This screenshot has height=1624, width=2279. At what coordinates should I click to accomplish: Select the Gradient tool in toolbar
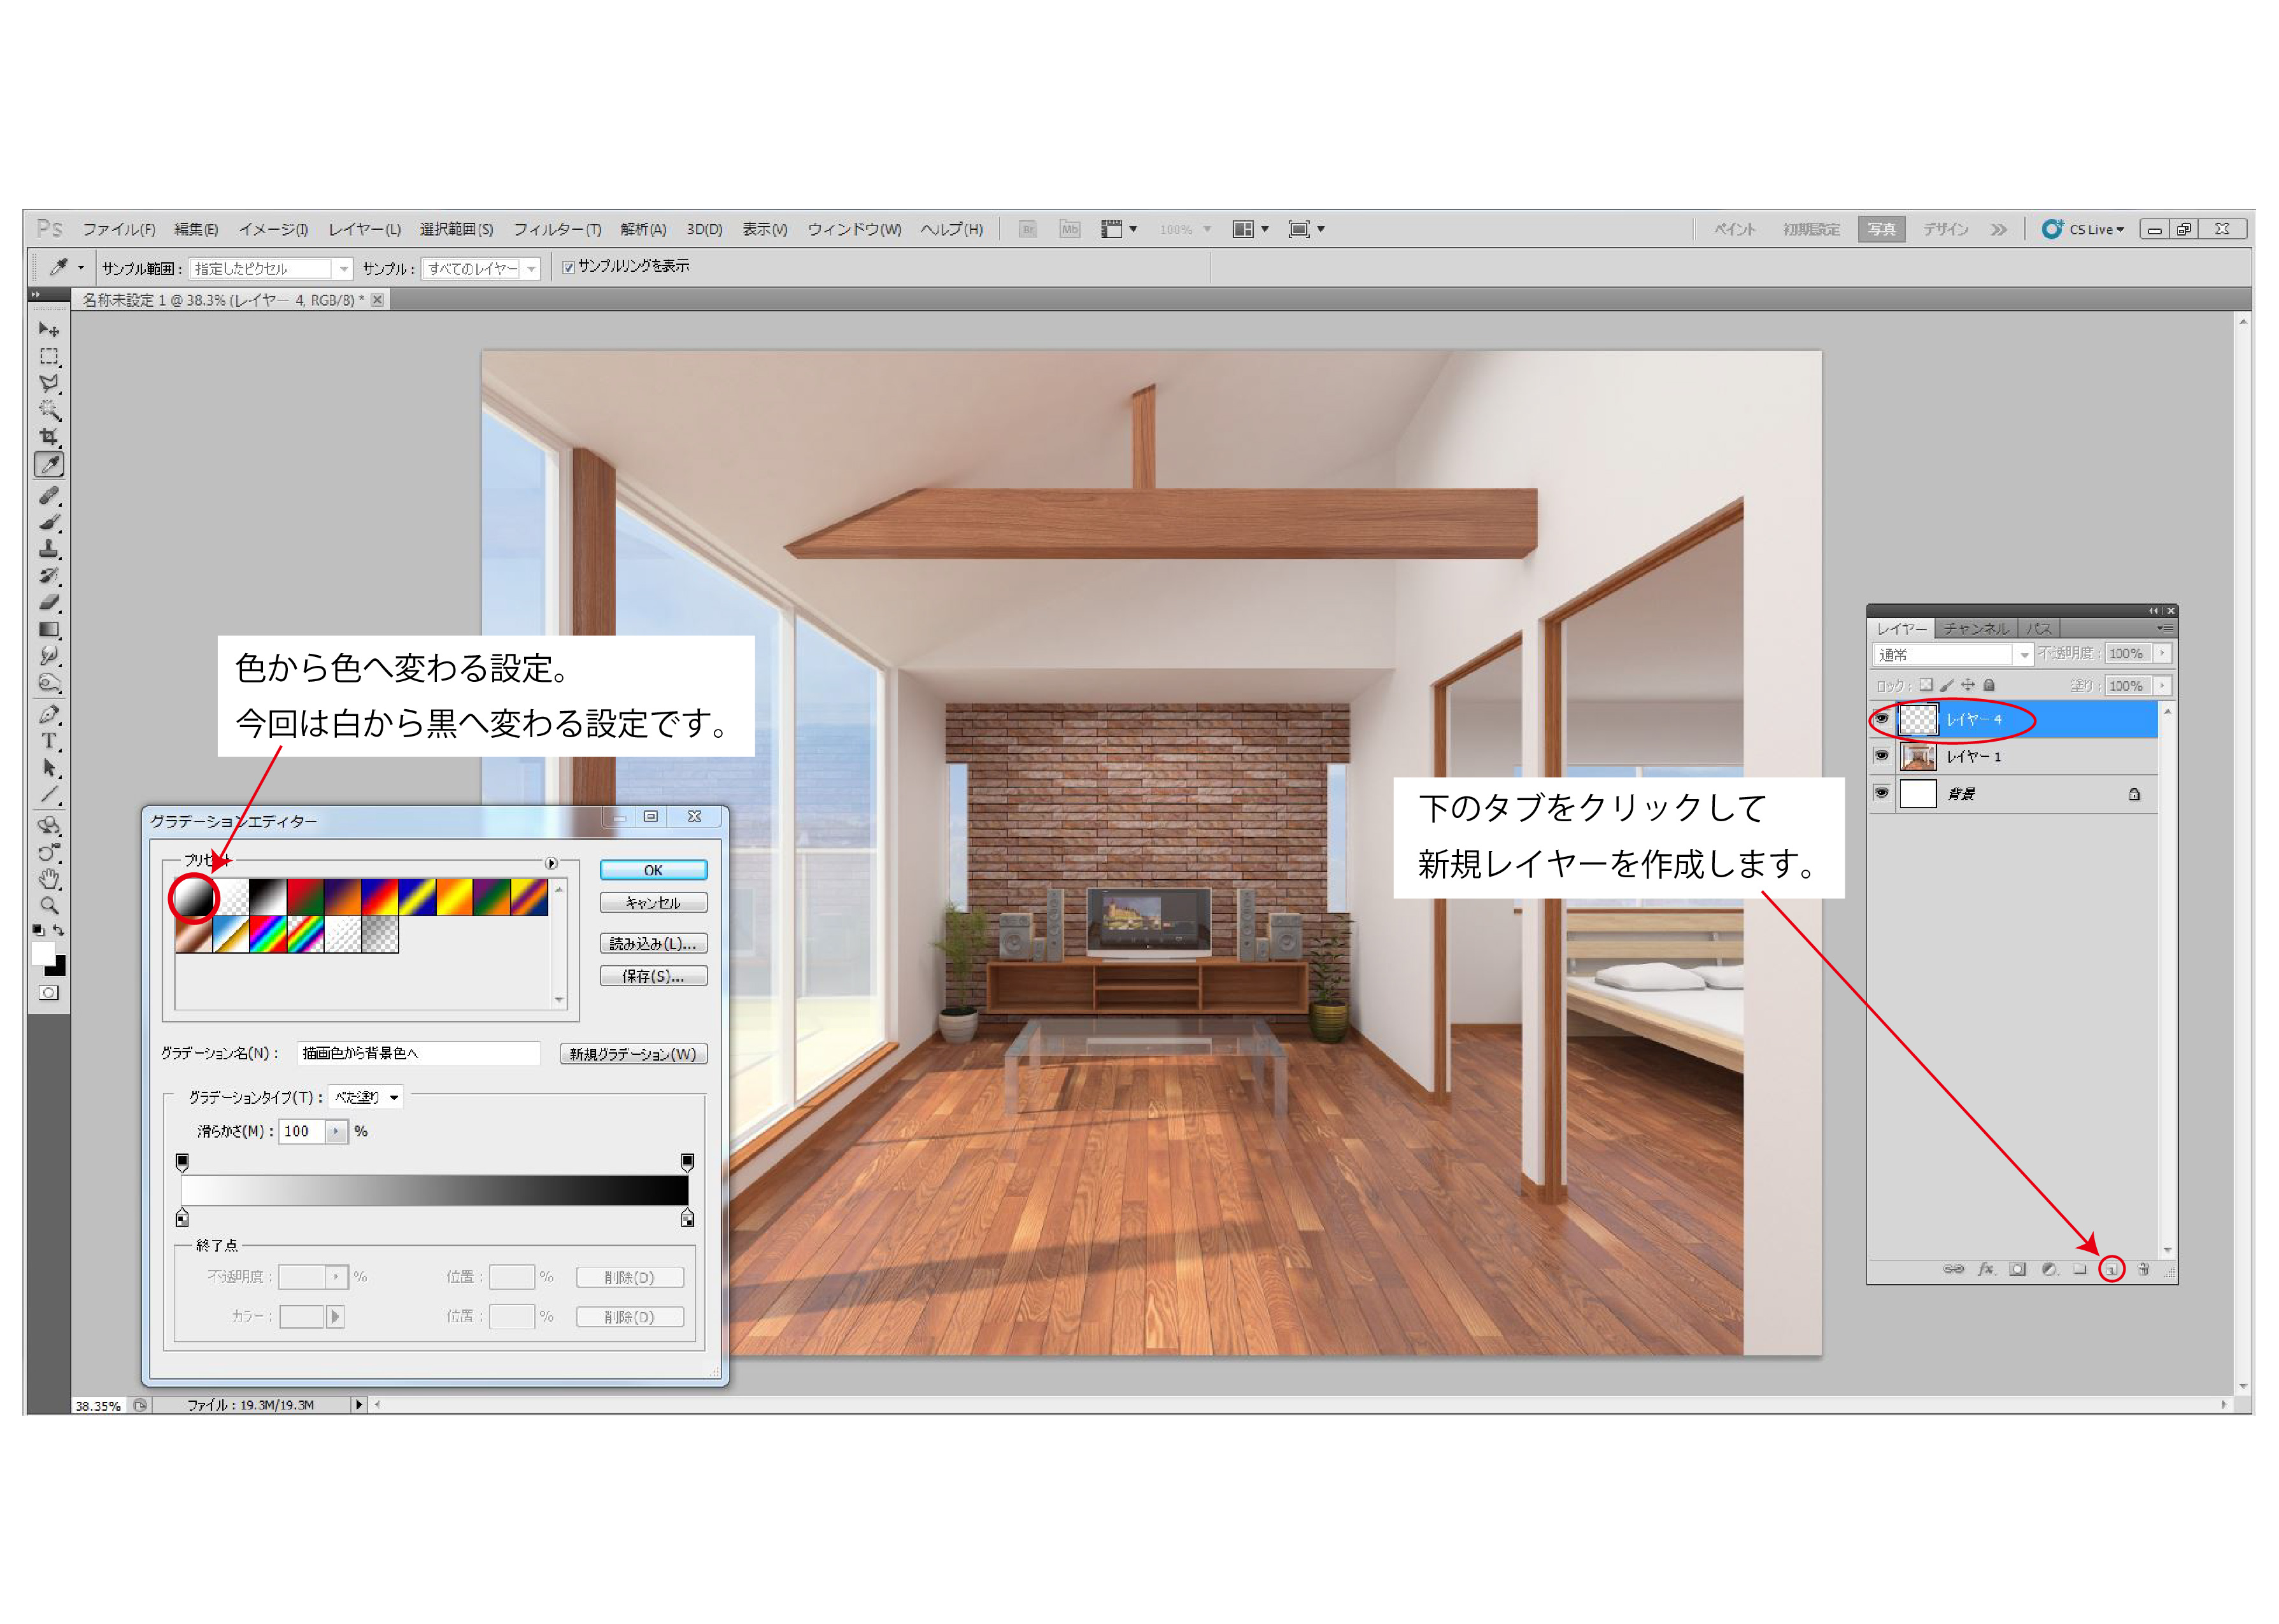point(48,630)
